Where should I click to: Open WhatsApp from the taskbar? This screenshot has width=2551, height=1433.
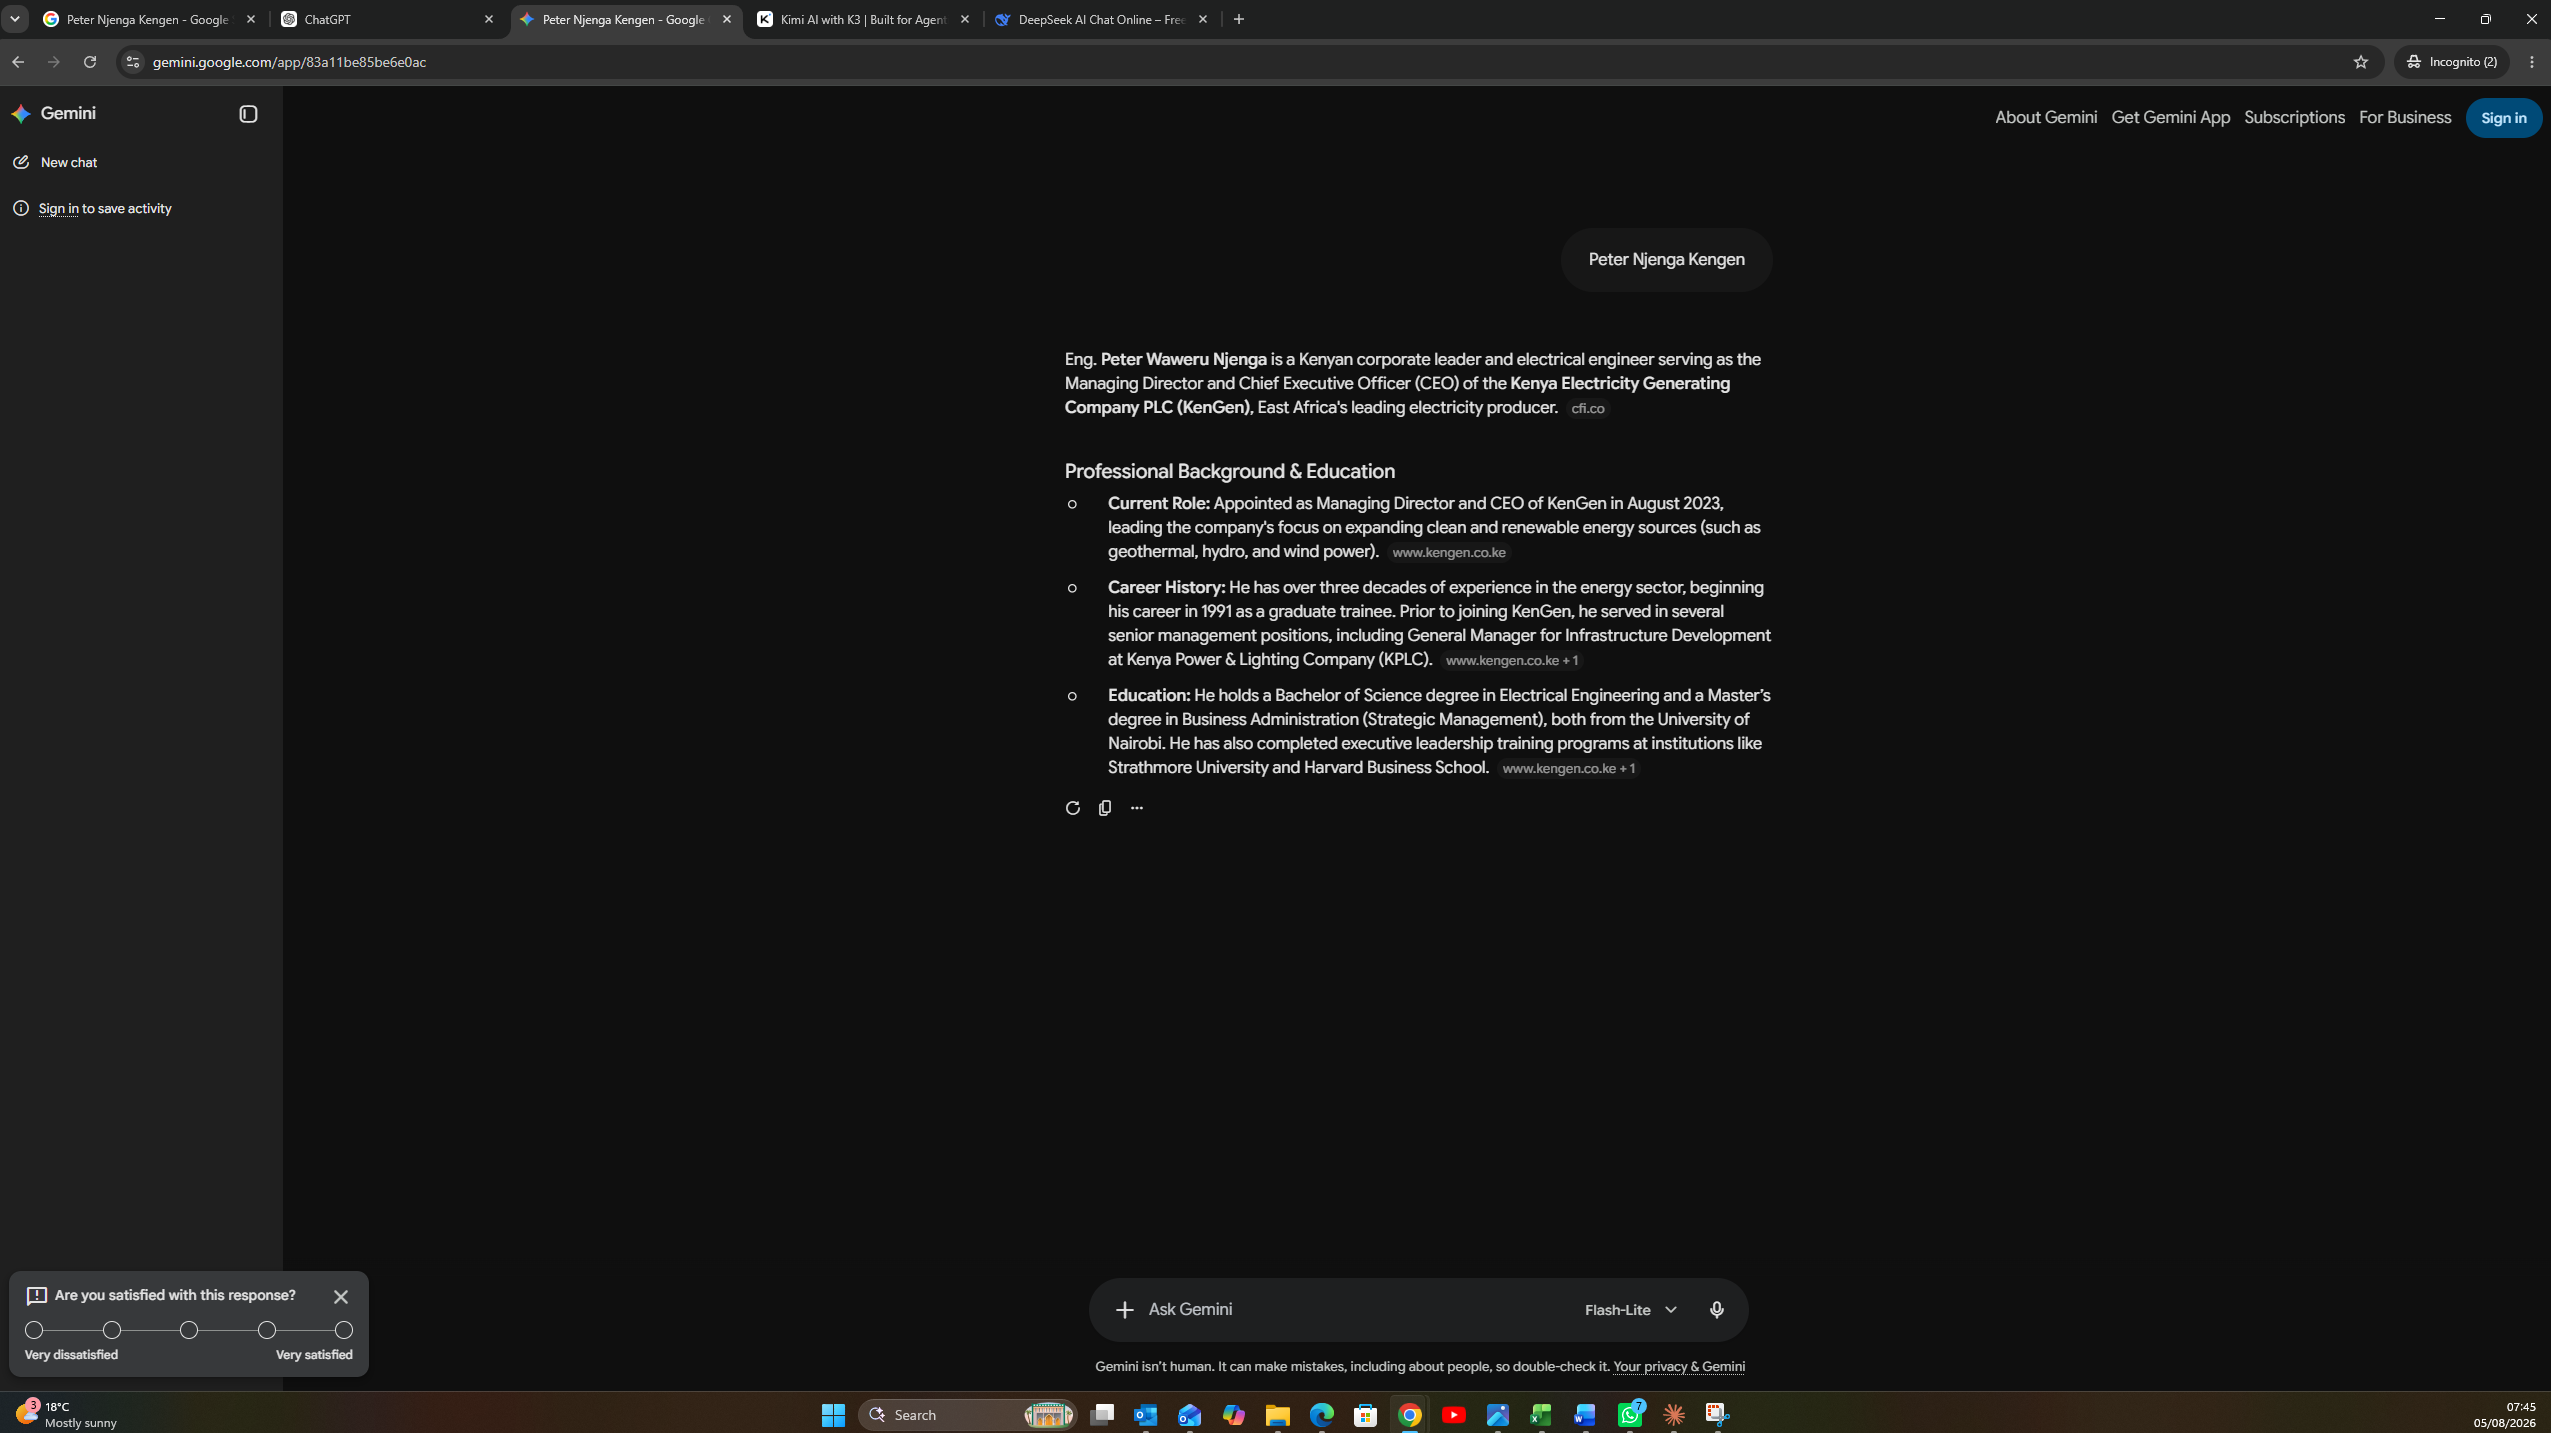point(1630,1414)
